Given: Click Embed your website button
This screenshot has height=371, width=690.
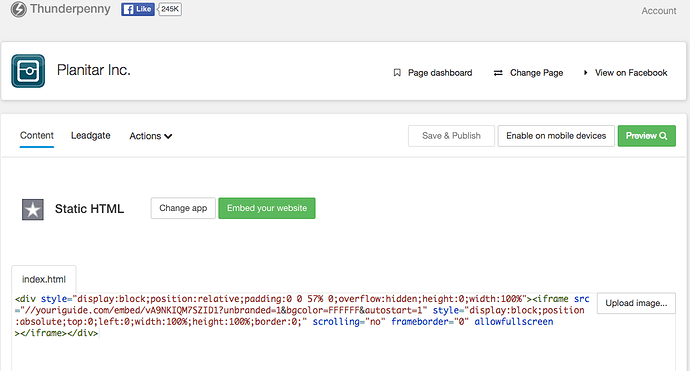Looking at the screenshot, I should click(267, 208).
